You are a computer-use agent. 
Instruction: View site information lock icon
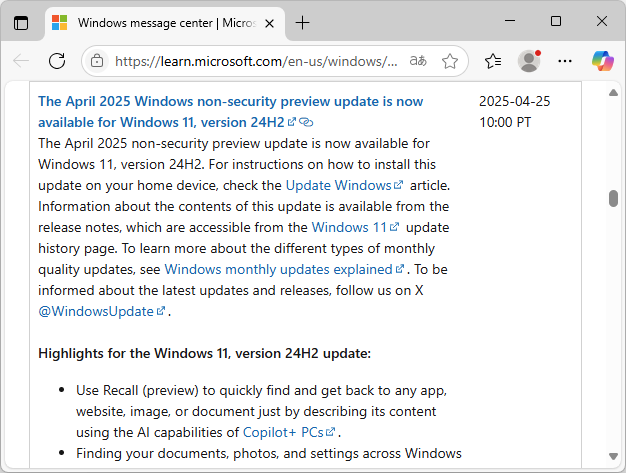(x=97, y=61)
